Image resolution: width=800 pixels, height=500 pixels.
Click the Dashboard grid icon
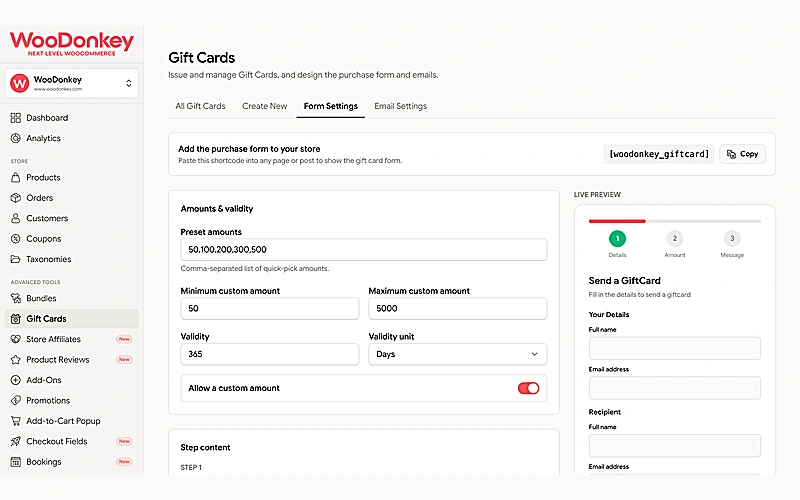(x=16, y=118)
